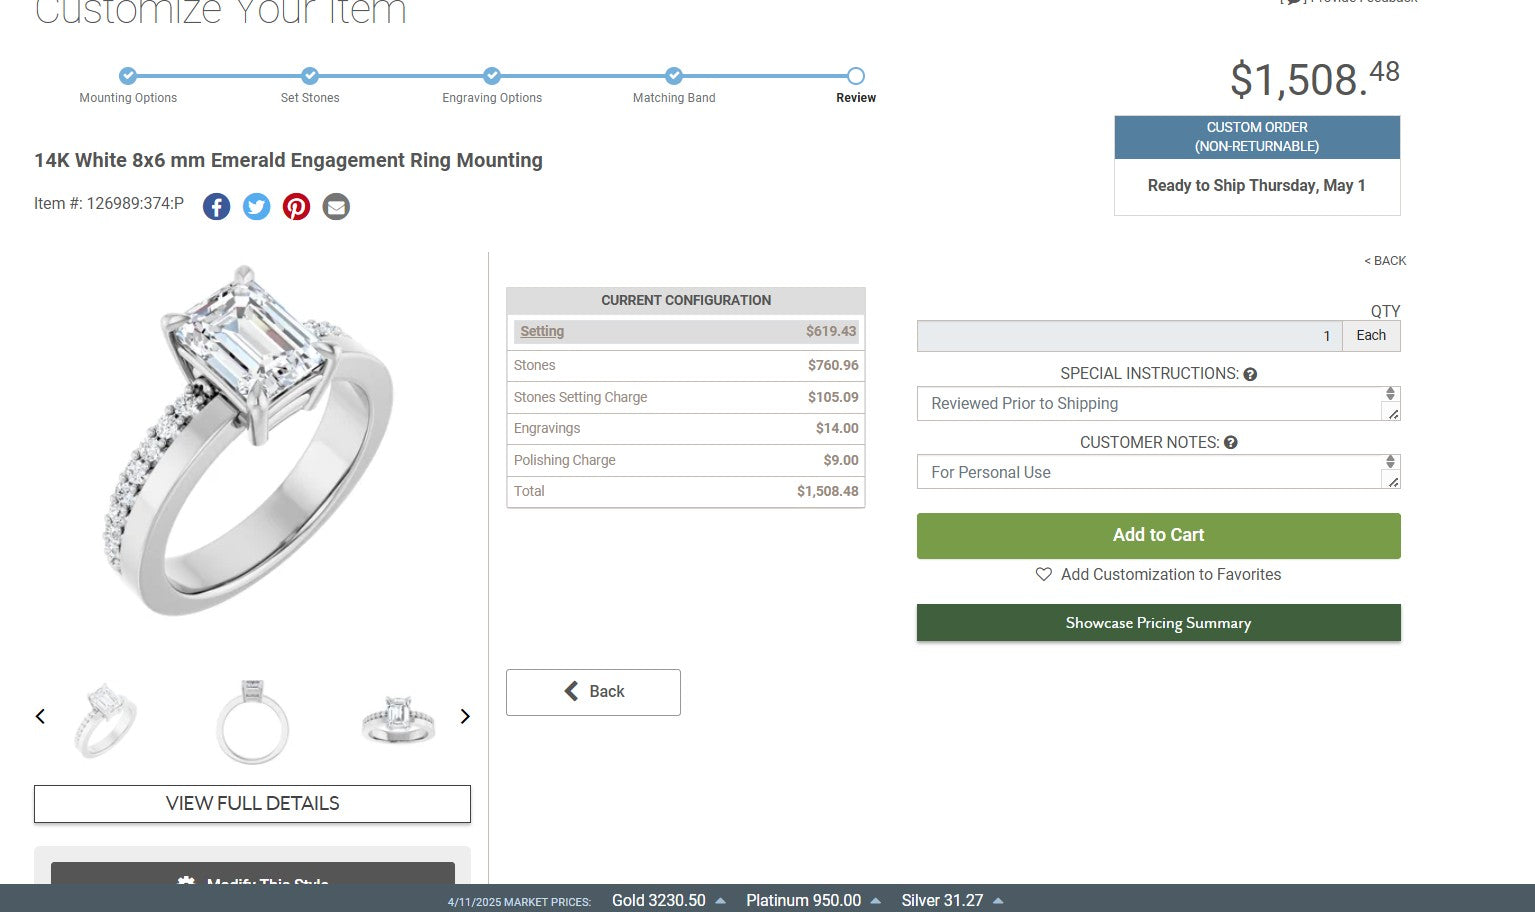Open Customer Notes help icon

coord(1231,442)
